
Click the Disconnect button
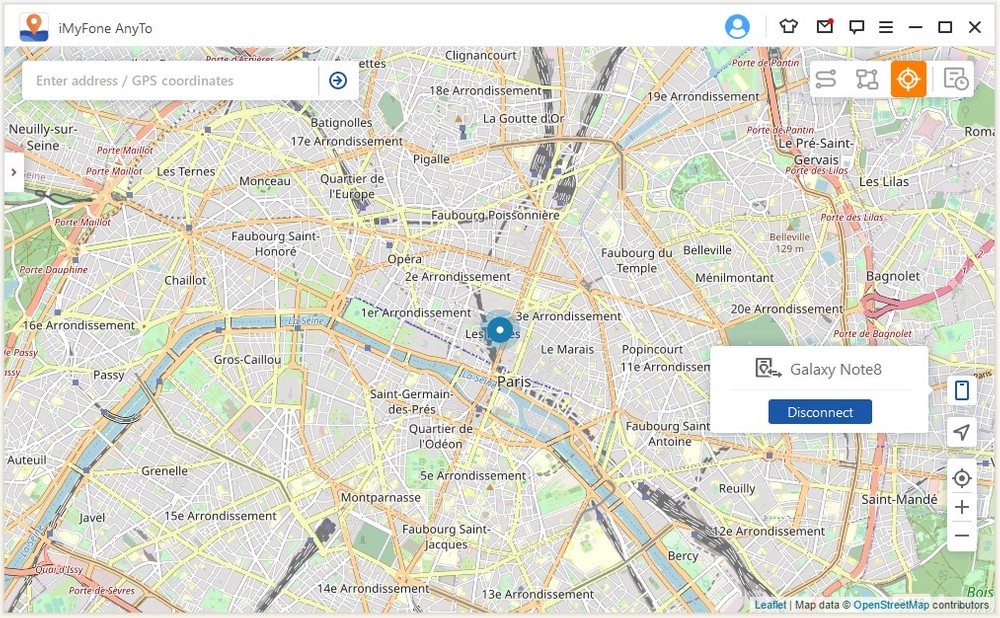coord(820,412)
